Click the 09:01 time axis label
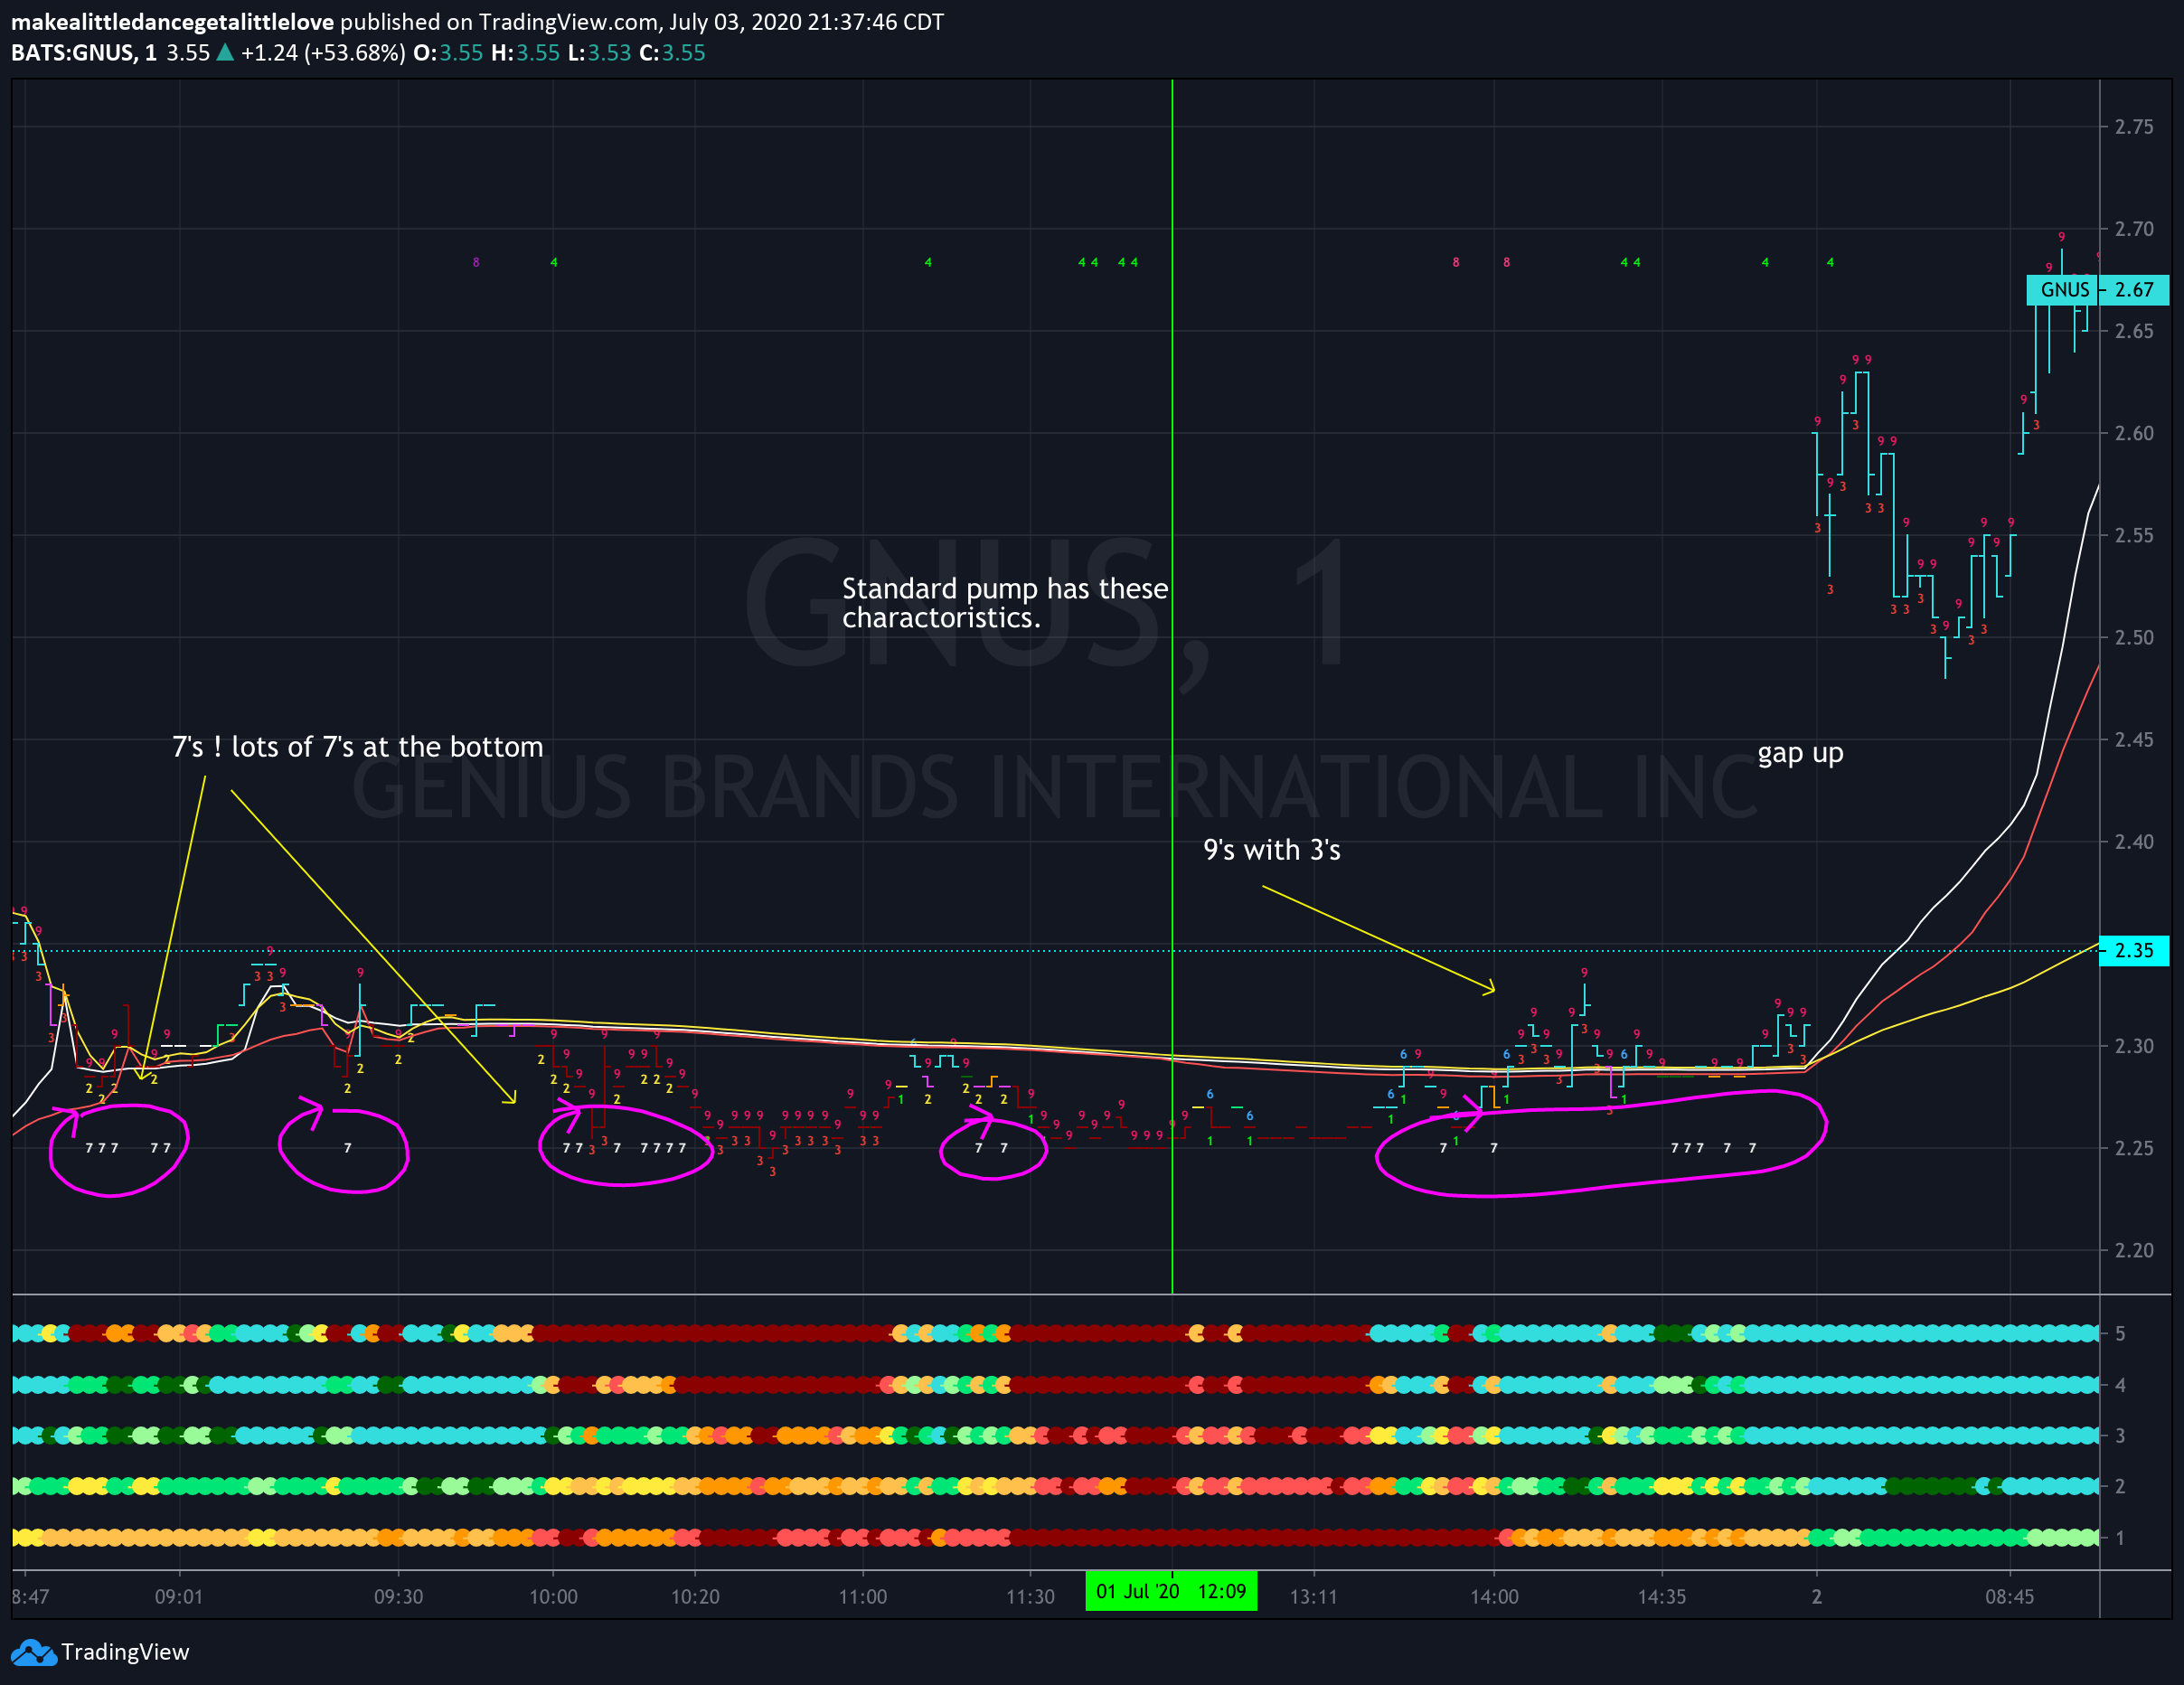 tap(179, 1597)
